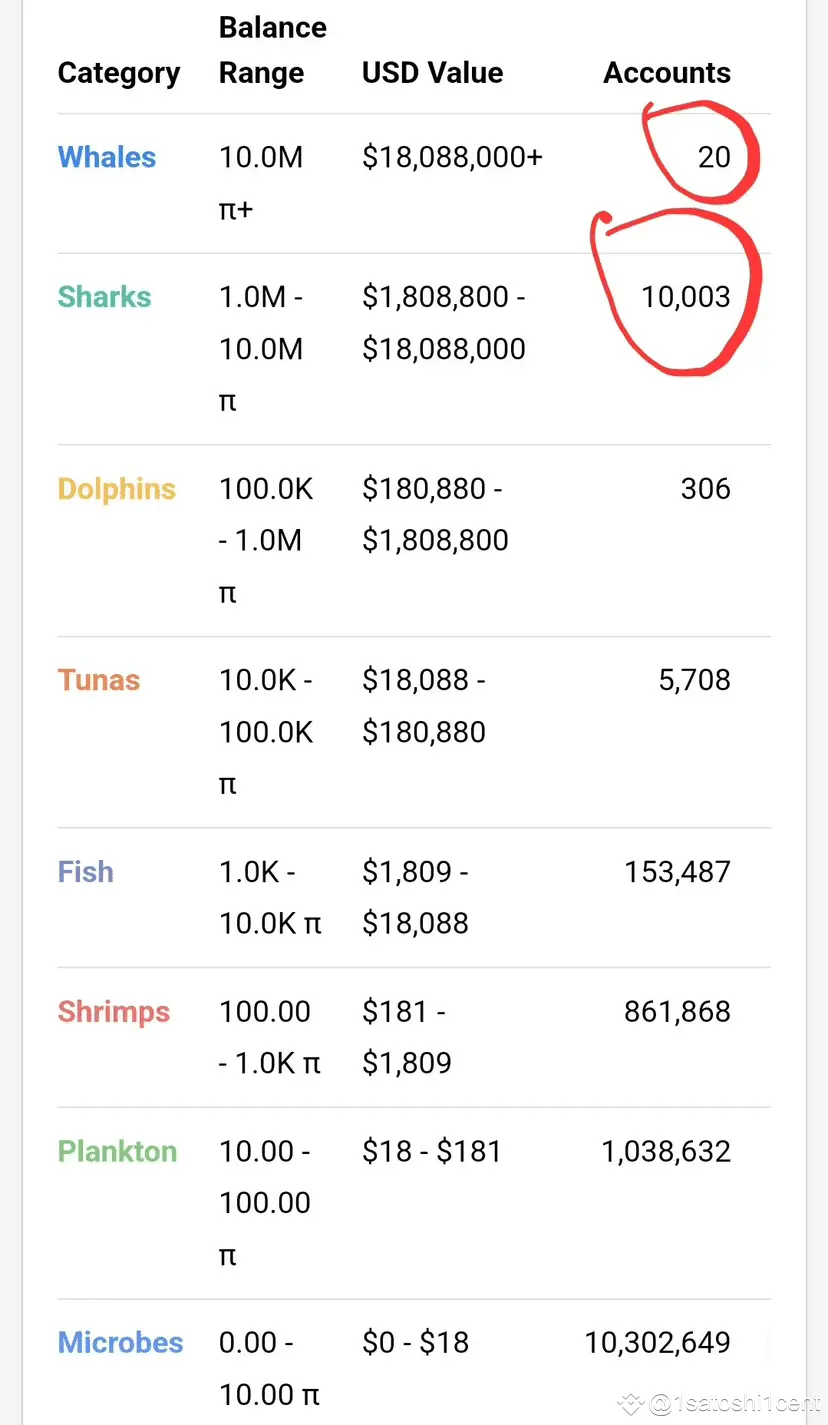The height and width of the screenshot is (1425, 828).
Task: Select the Microbes account count 10,302,649
Action: [657, 1342]
